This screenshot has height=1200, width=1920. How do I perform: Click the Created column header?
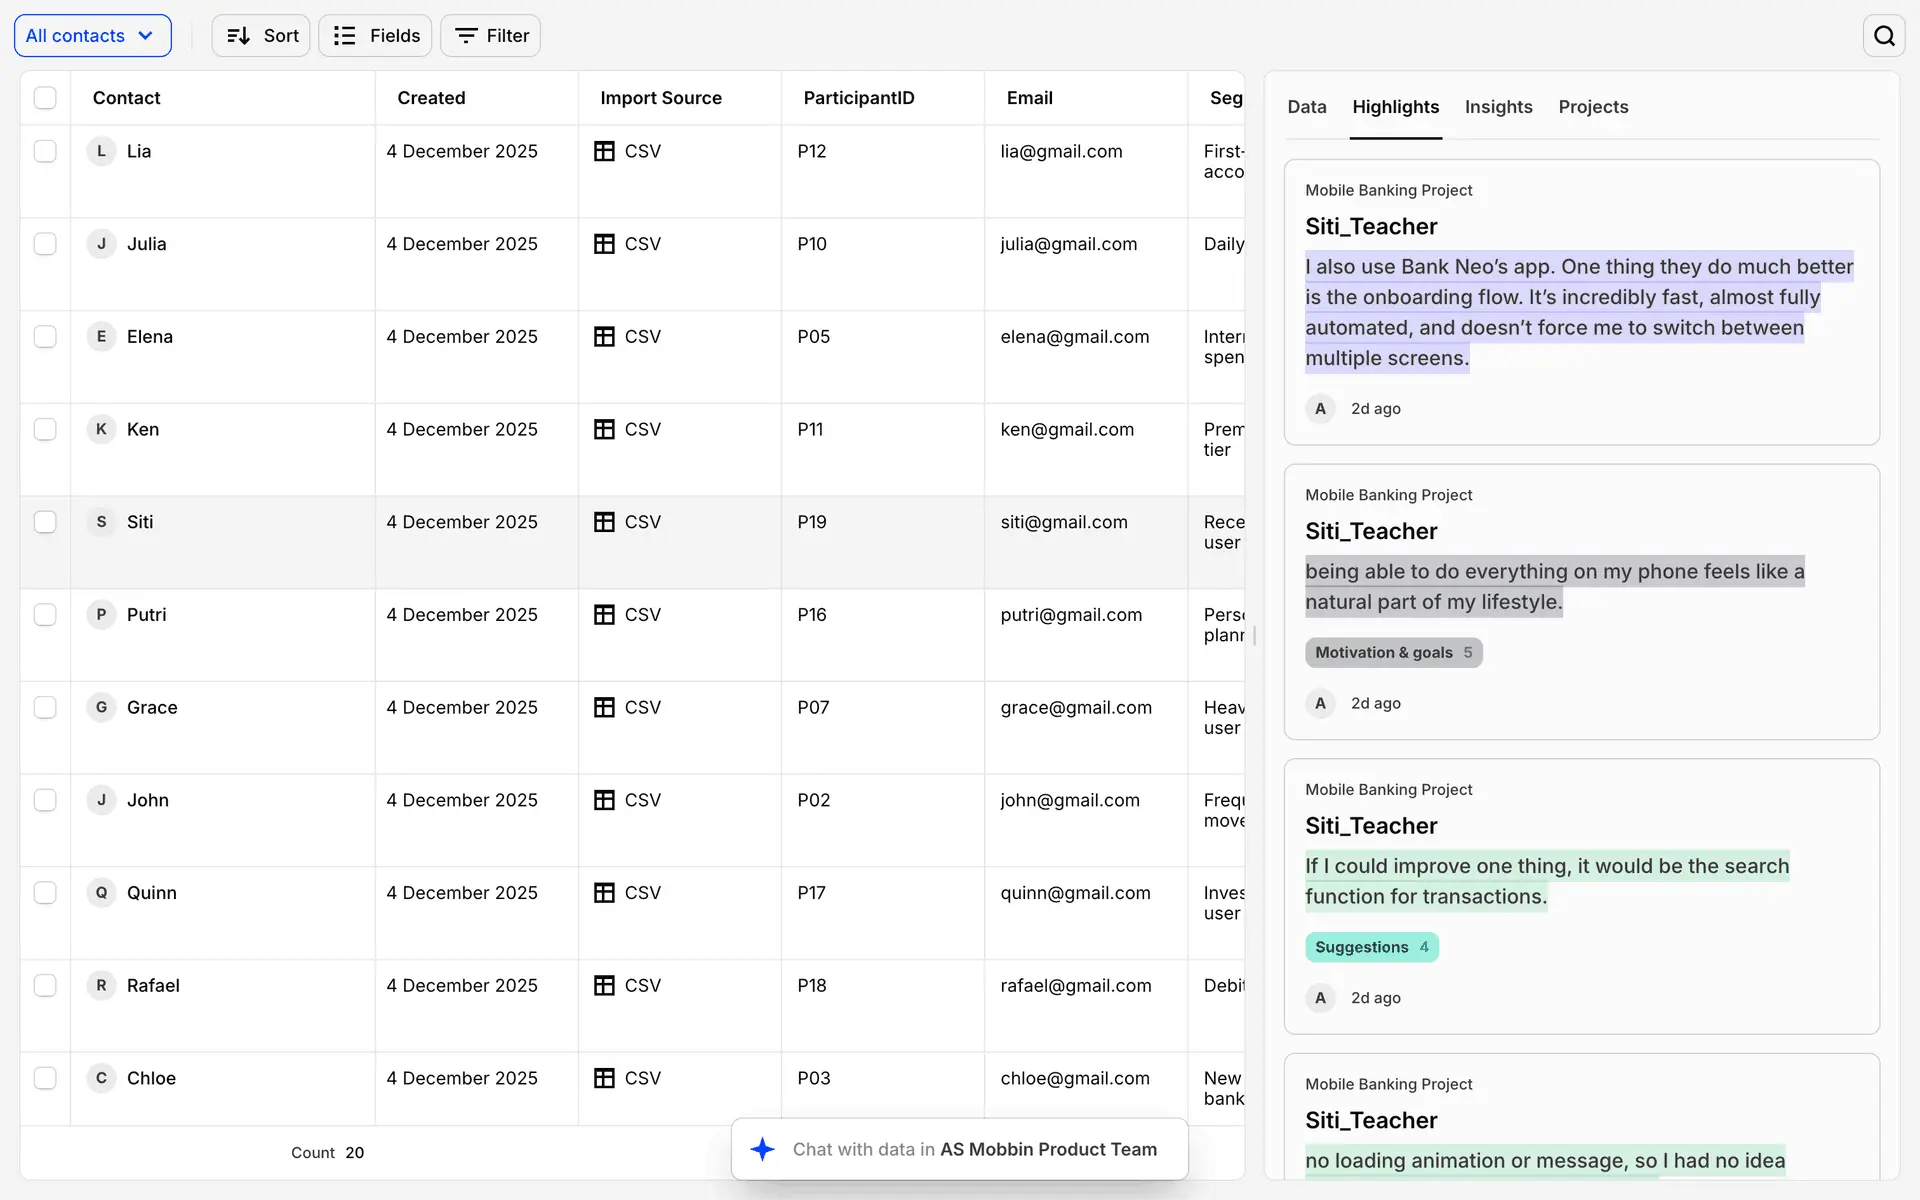tap(431, 98)
